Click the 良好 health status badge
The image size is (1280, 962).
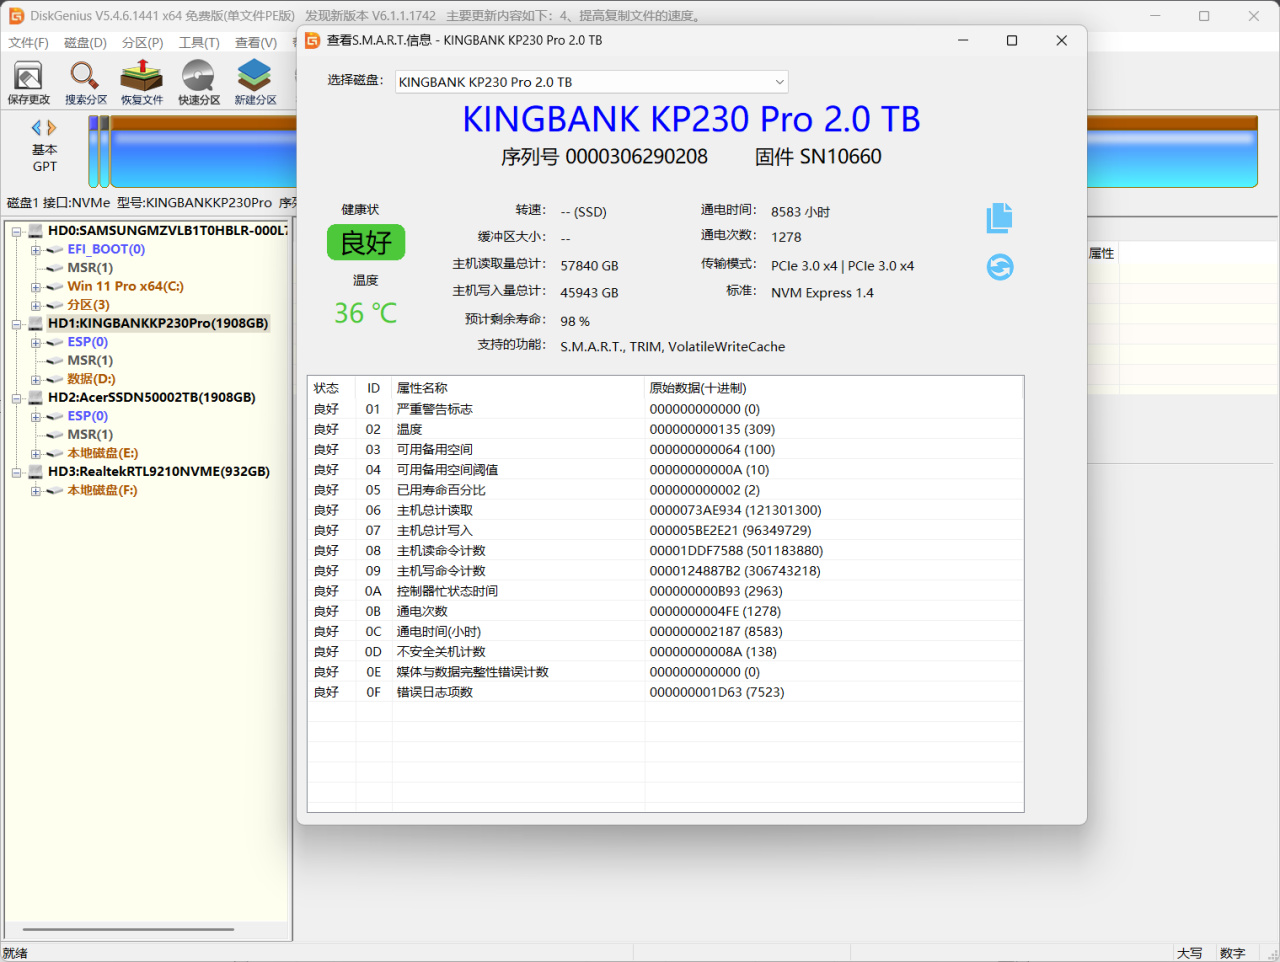(366, 242)
